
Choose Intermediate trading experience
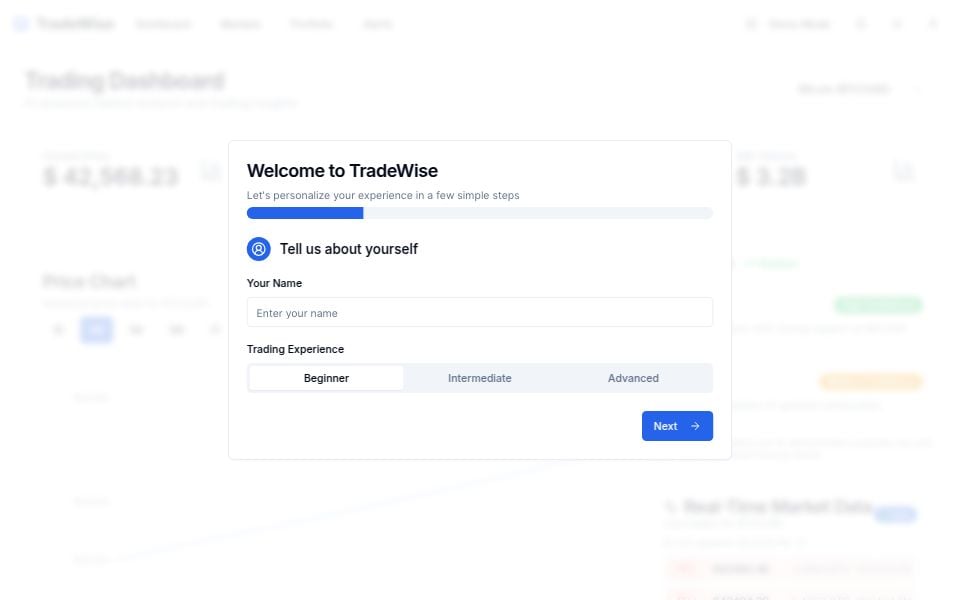(x=480, y=378)
